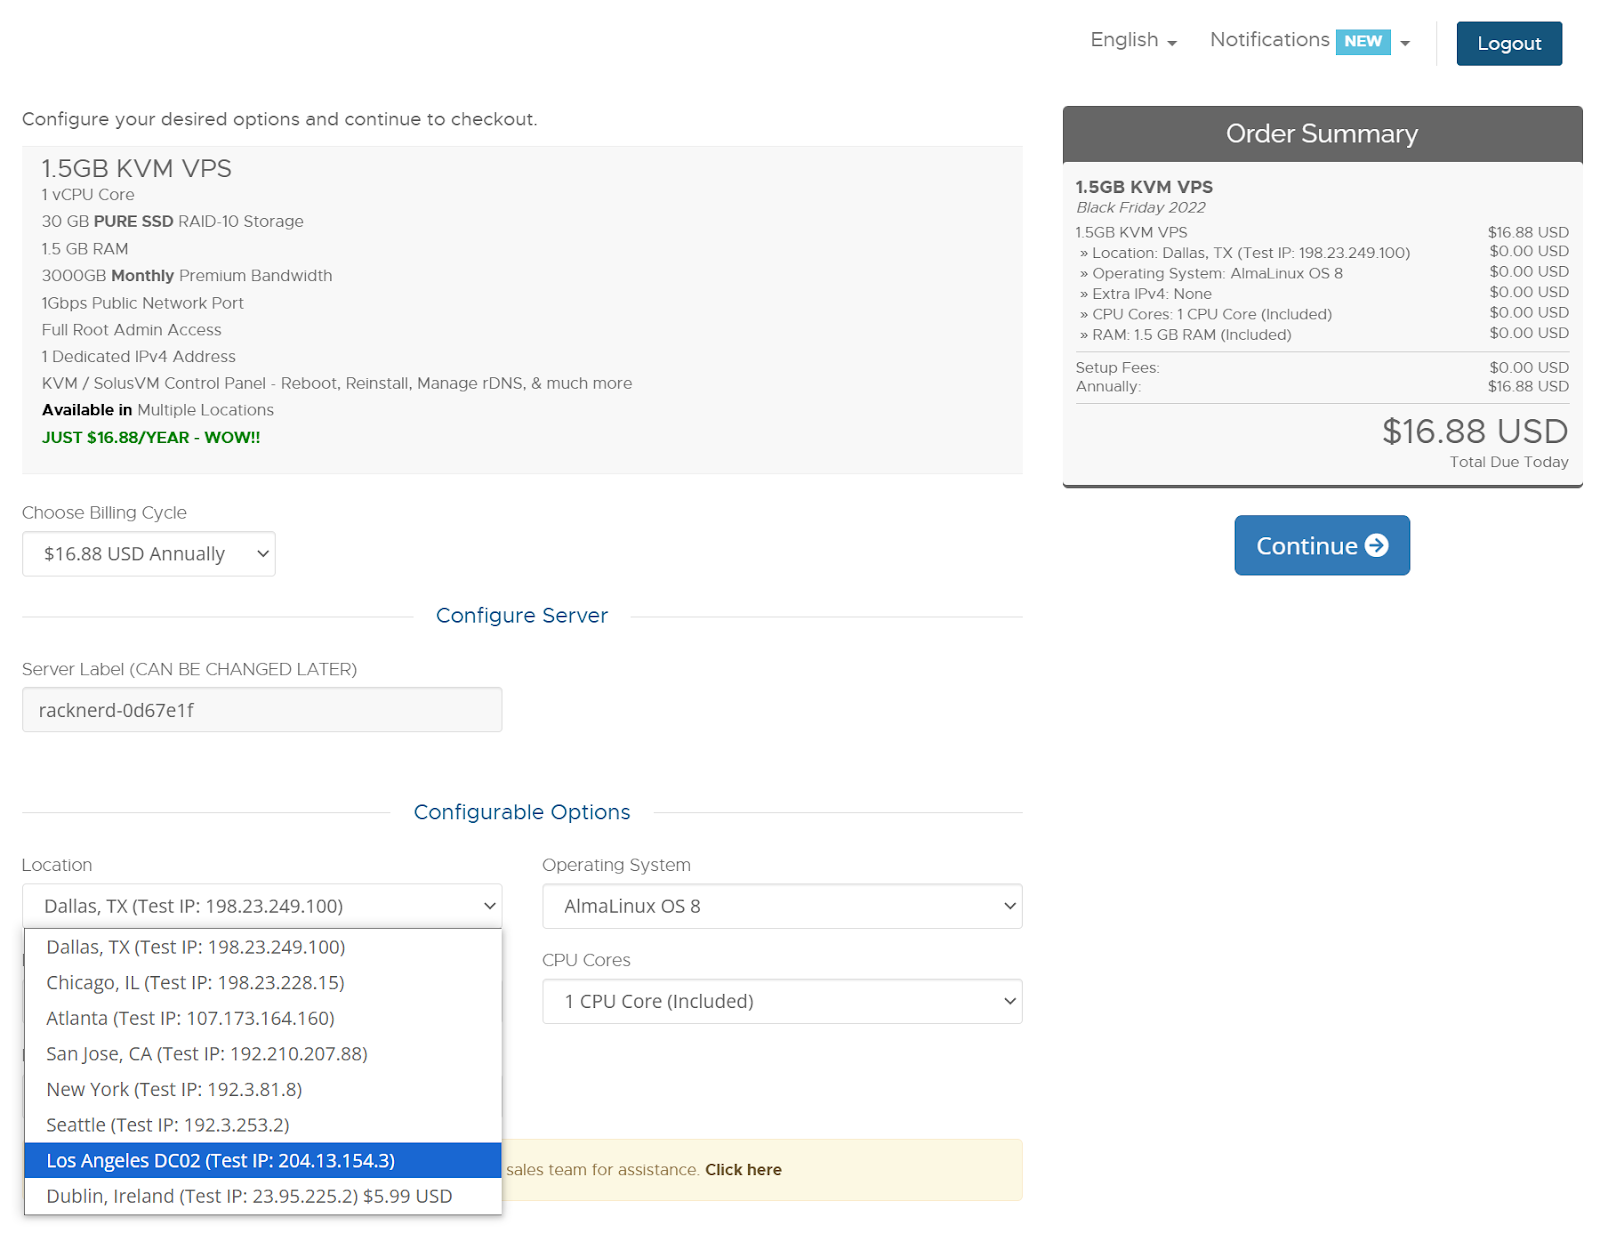The width and height of the screenshot is (1600, 1242).
Task: Click the Server Label input field
Action: [262, 710]
